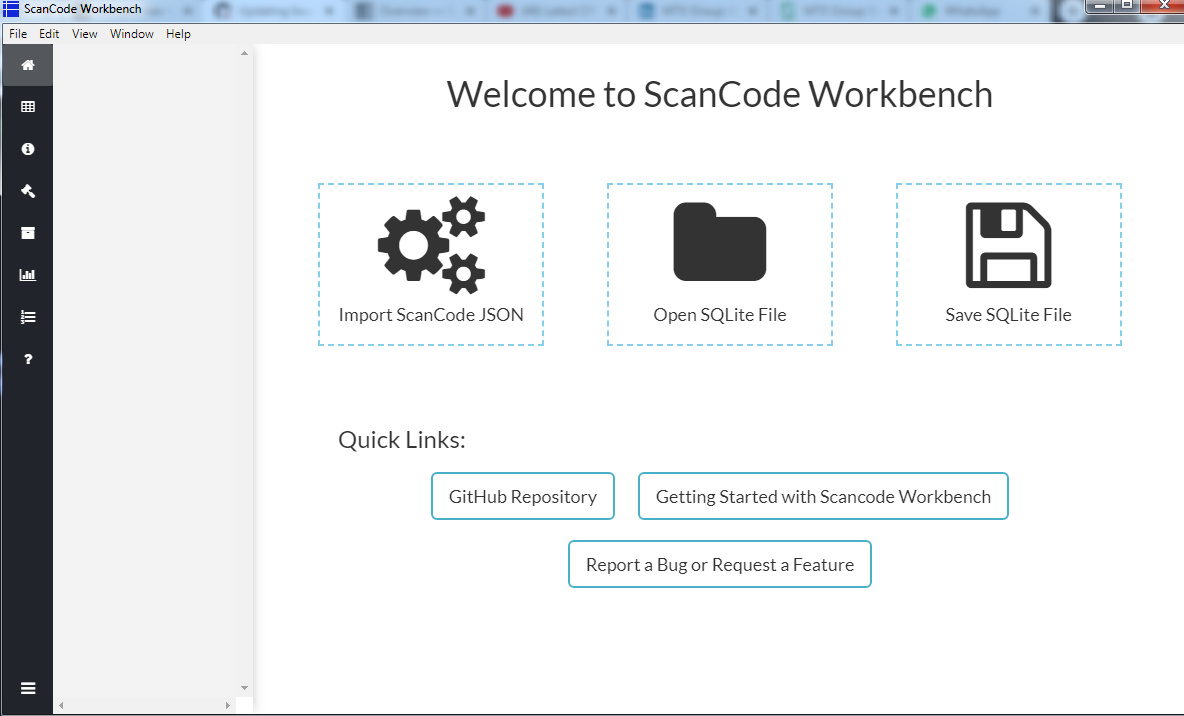Screen dimensions: 1184x716
Task: Open the Edit menu
Action: tap(49, 34)
